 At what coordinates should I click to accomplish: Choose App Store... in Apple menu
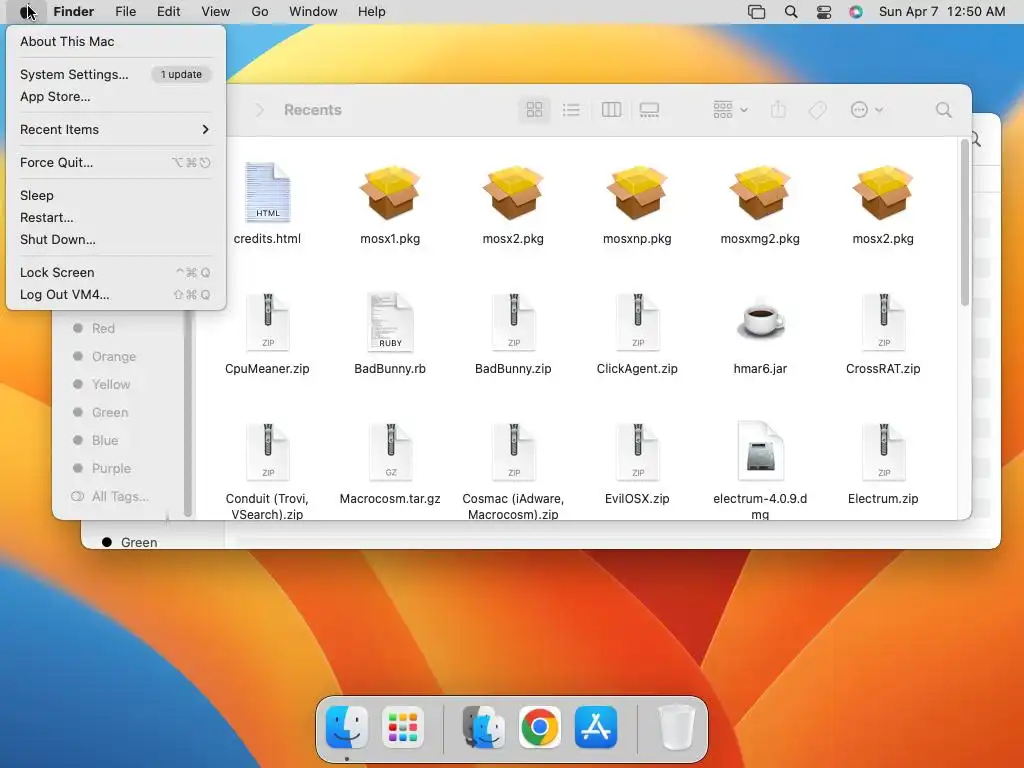click(x=116, y=97)
